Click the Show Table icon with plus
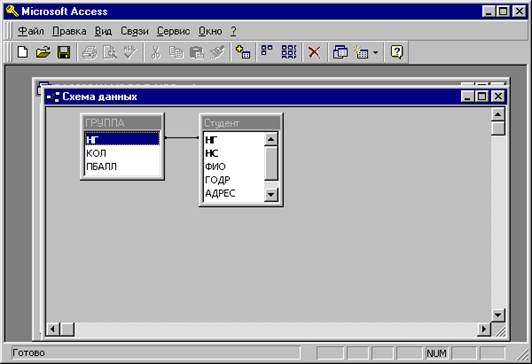This screenshot has width=532, height=364. [x=243, y=52]
